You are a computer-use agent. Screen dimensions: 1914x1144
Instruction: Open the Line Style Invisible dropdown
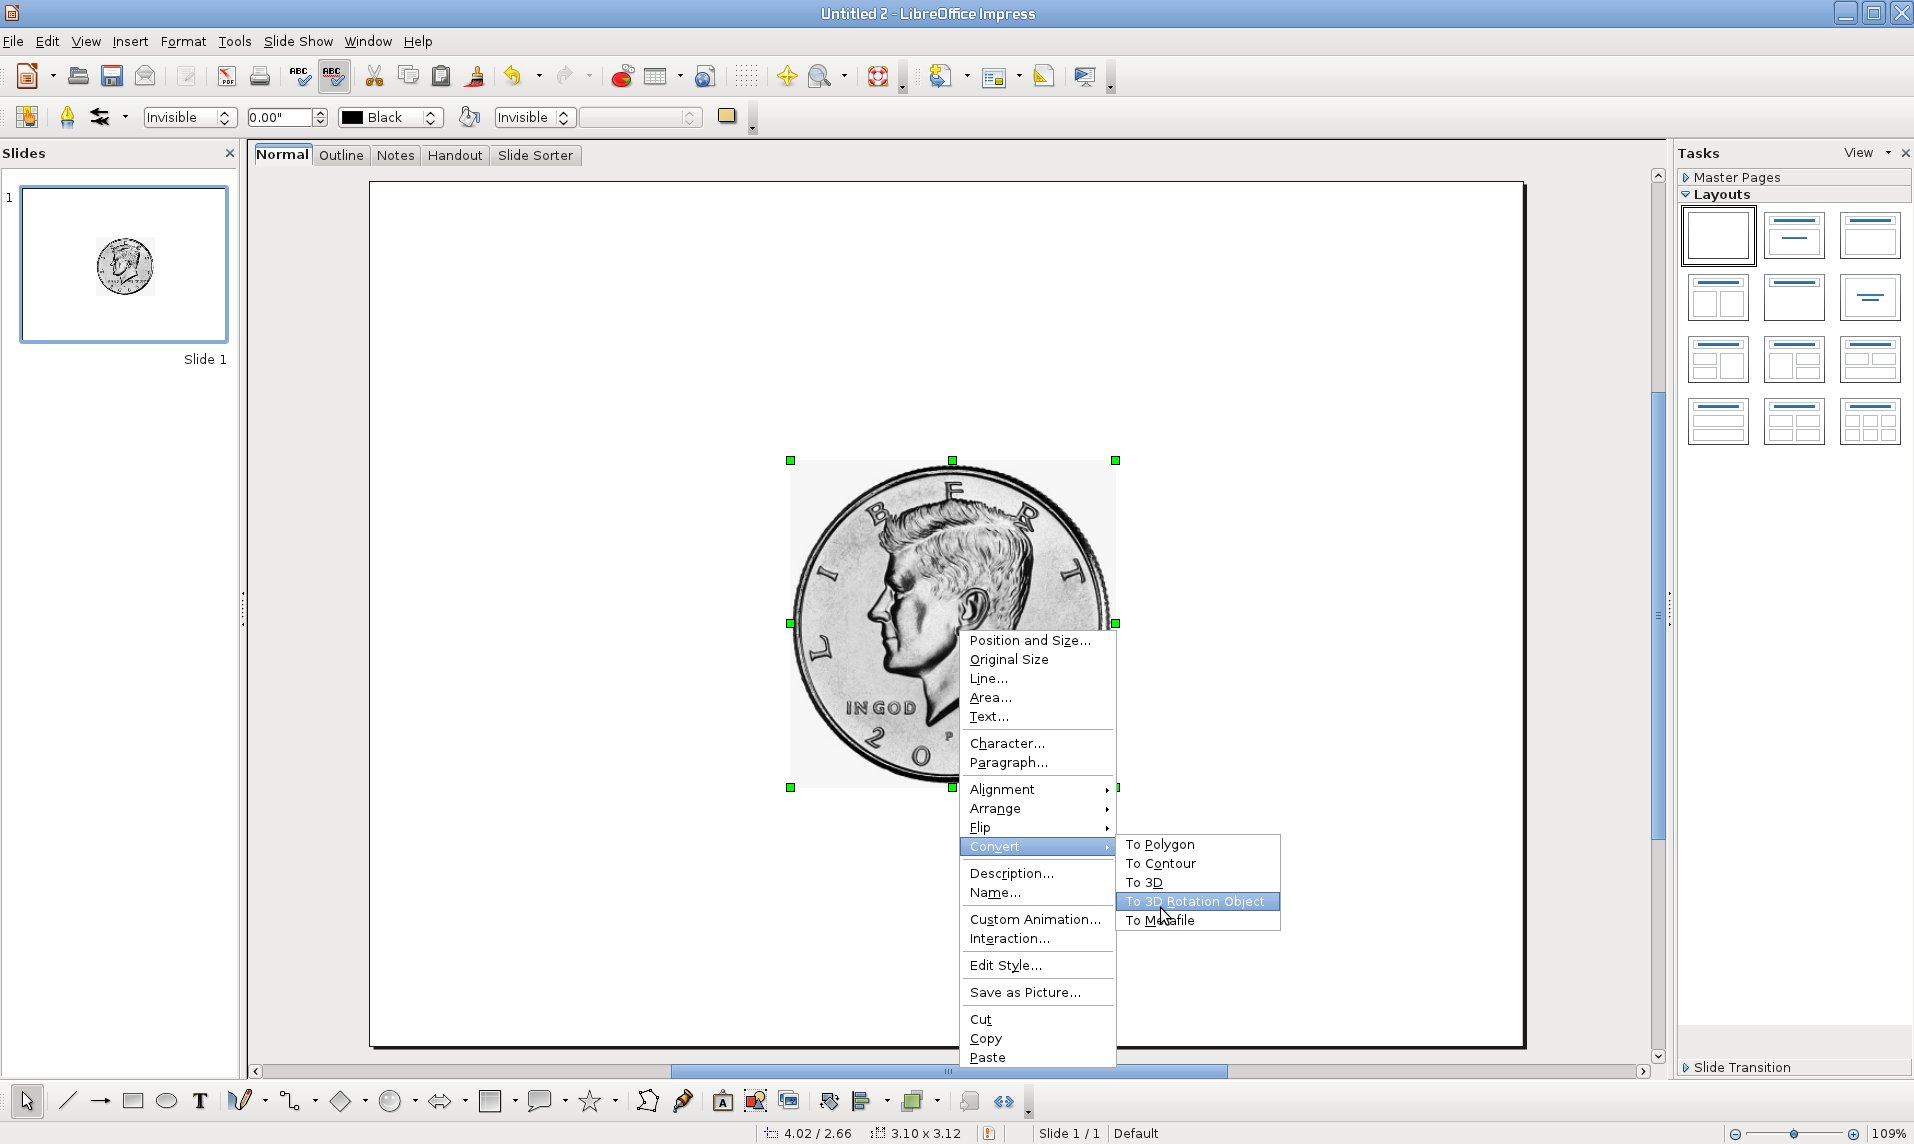pos(190,117)
